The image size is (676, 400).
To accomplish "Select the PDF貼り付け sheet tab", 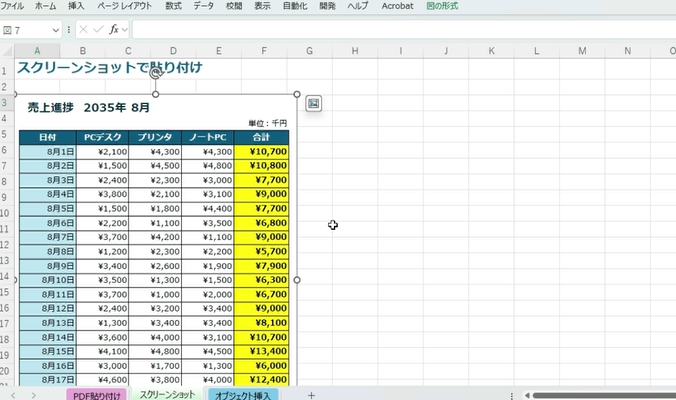I will pos(97,395).
